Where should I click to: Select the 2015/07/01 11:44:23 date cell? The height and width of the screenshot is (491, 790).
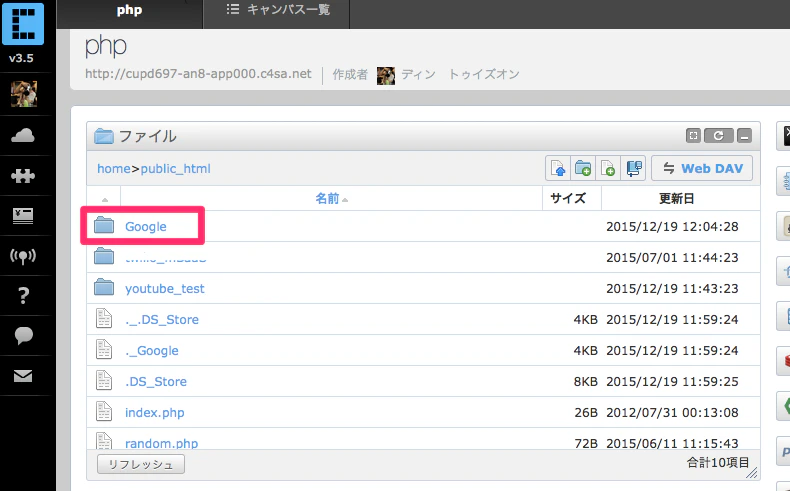(x=672, y=258)
